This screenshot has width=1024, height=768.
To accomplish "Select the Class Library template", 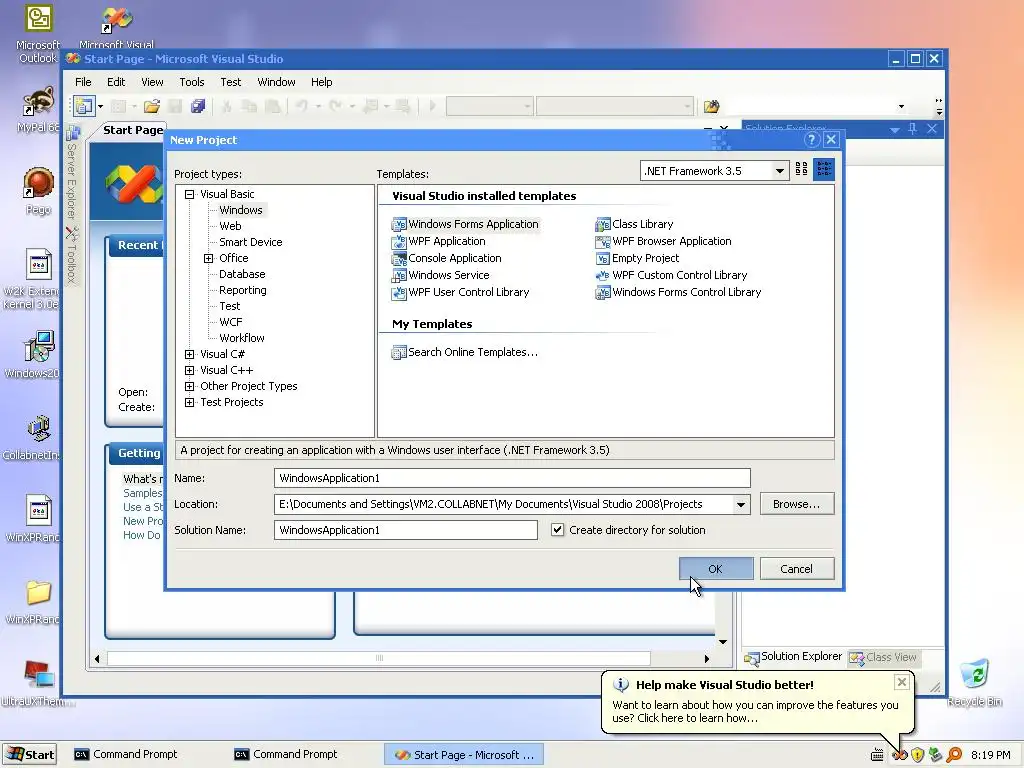I will click(634, 224).
